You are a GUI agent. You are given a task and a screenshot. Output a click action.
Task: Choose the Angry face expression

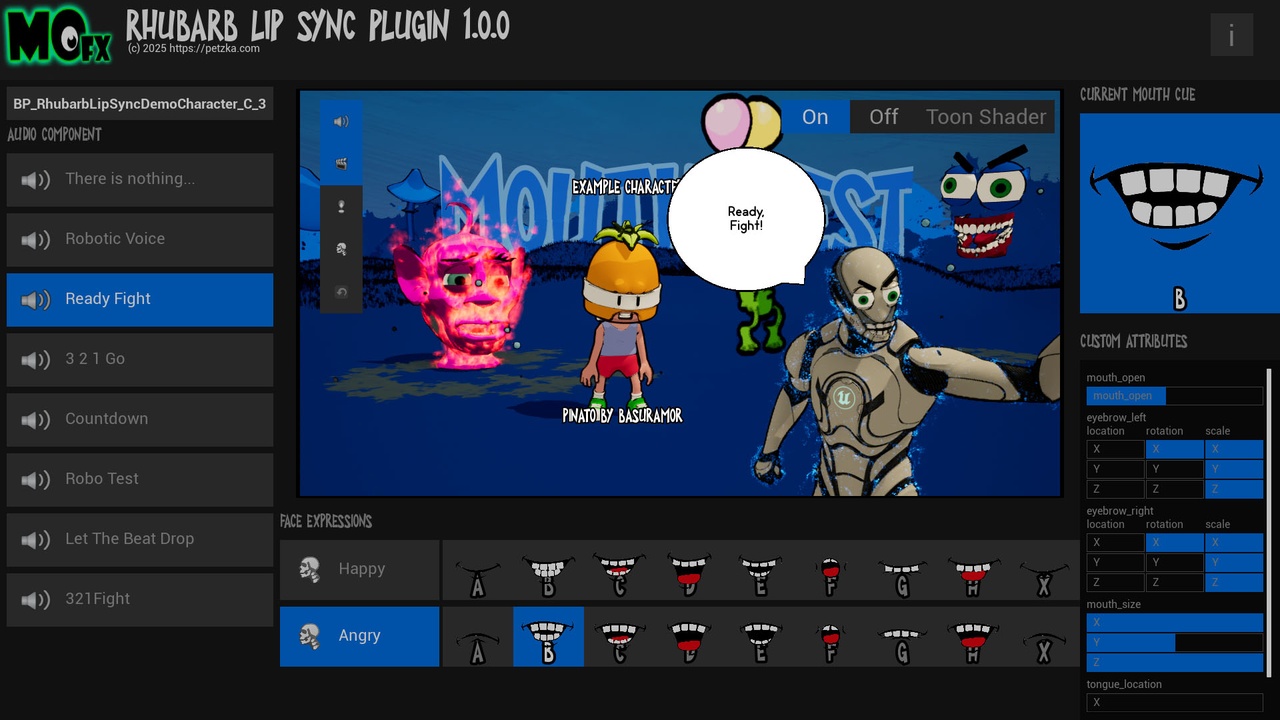[360, 636]
